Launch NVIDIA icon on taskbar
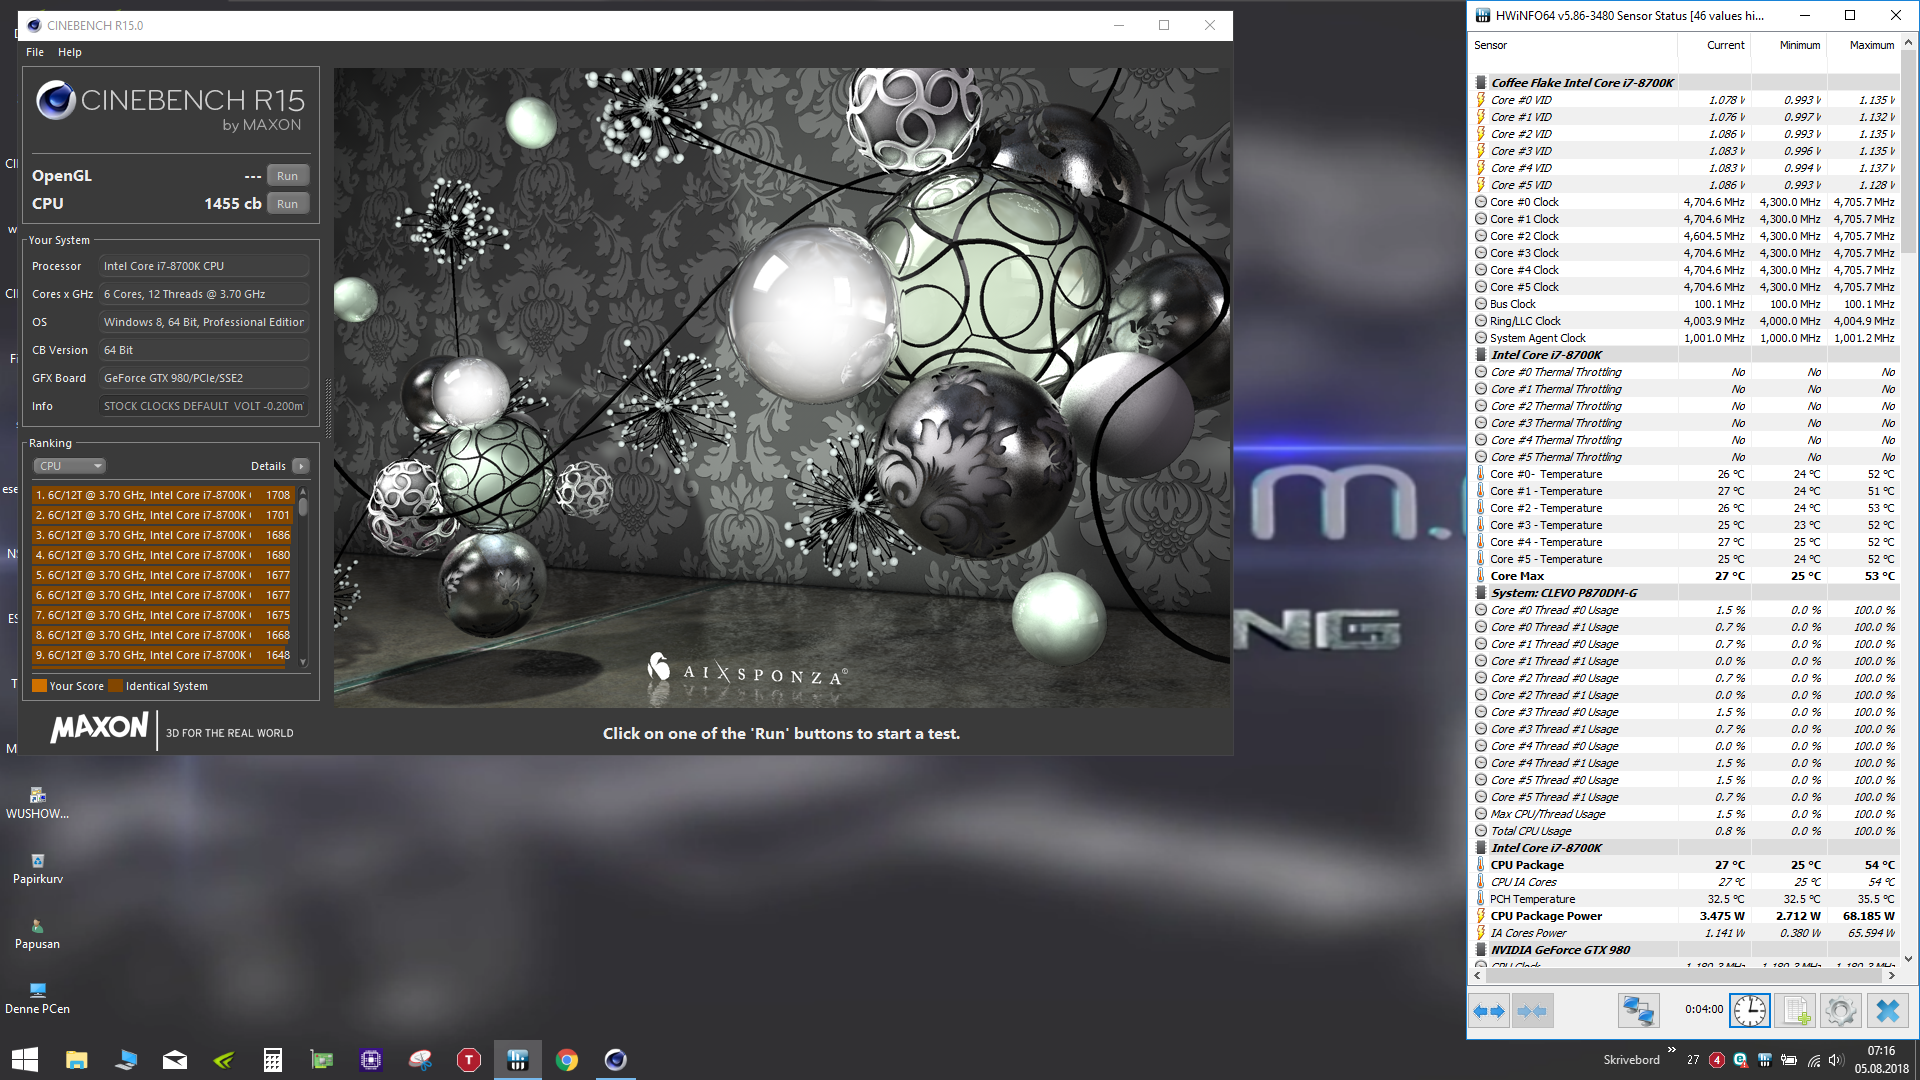This screenshot has width=1920, height=1080. (224, 1060)
